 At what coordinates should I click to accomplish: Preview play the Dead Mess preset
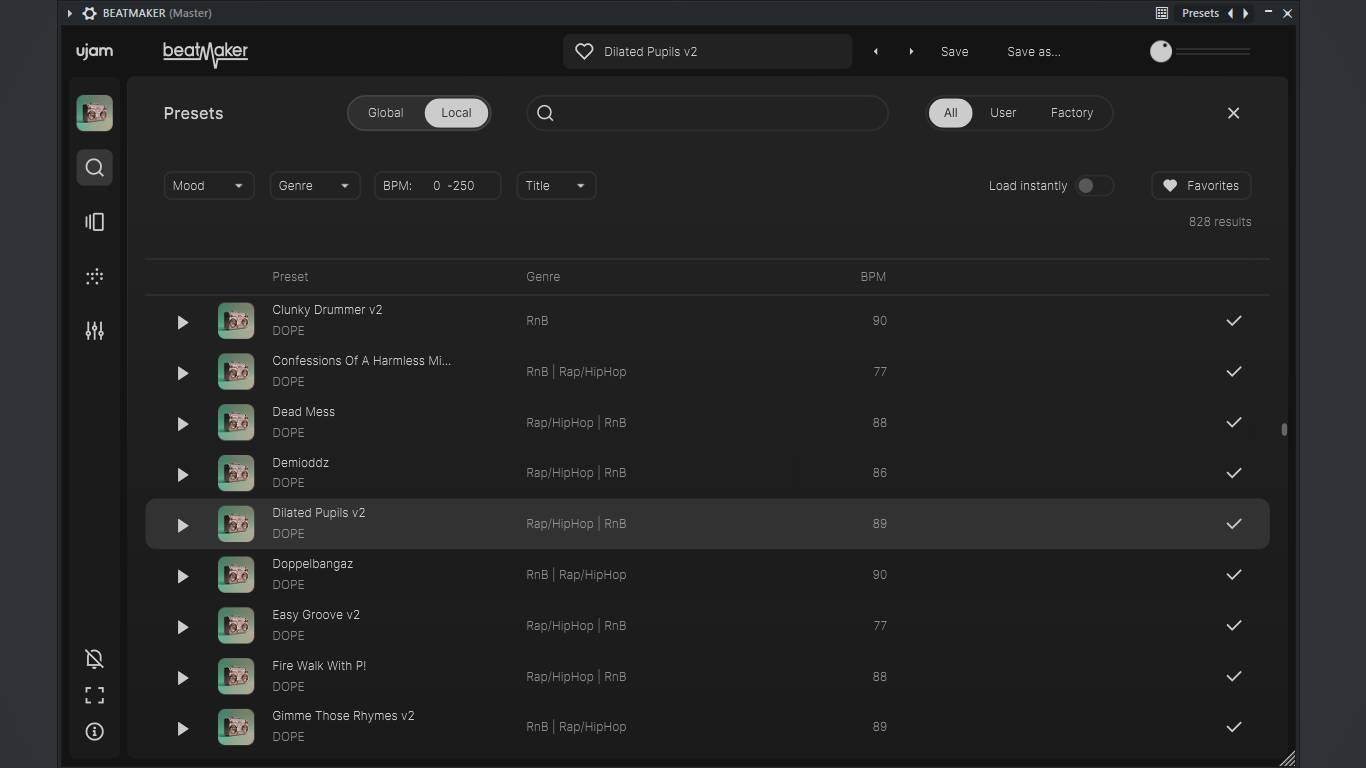(182, 424)
